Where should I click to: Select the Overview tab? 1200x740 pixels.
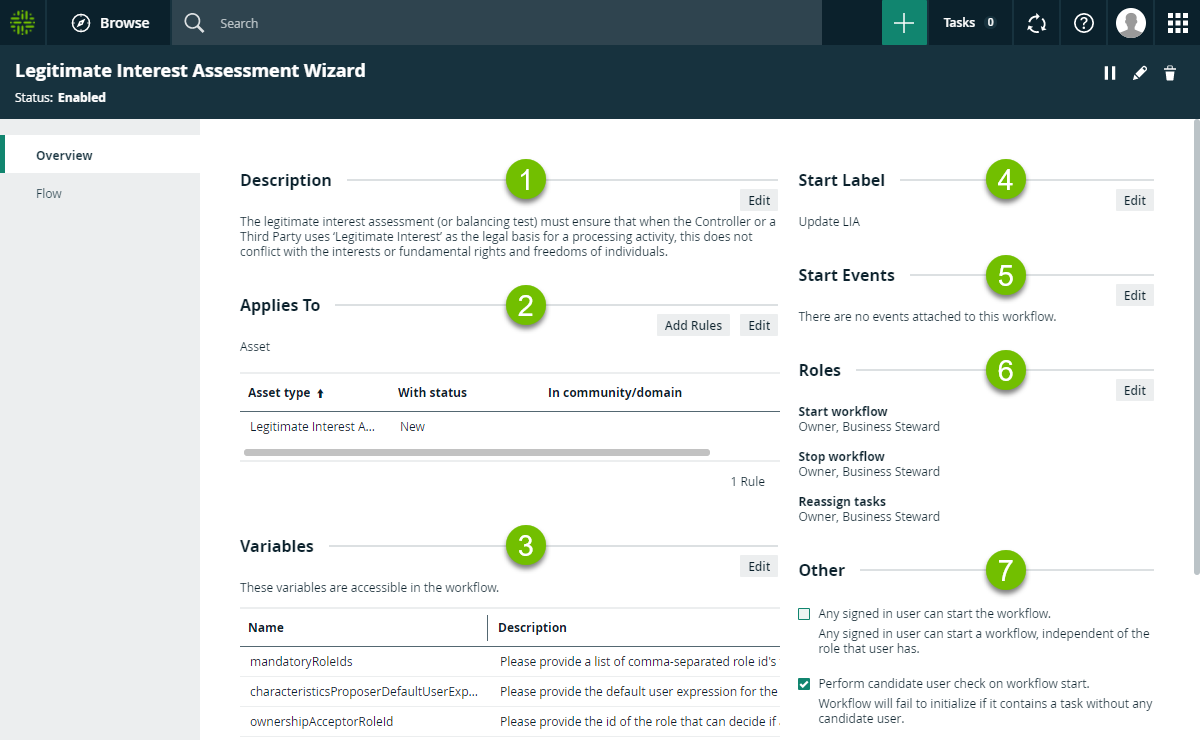tap(64, 155)
